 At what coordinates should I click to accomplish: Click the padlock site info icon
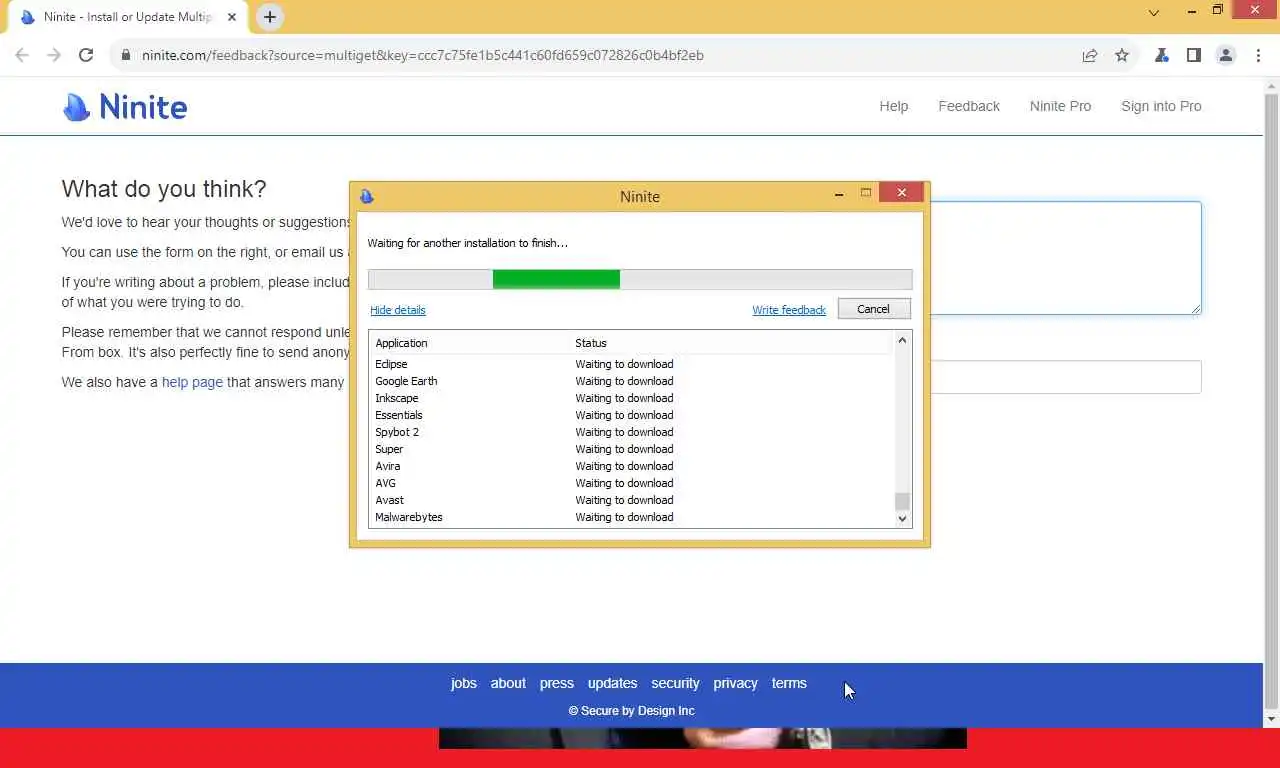pyautogui.click(x=126, y=55)
